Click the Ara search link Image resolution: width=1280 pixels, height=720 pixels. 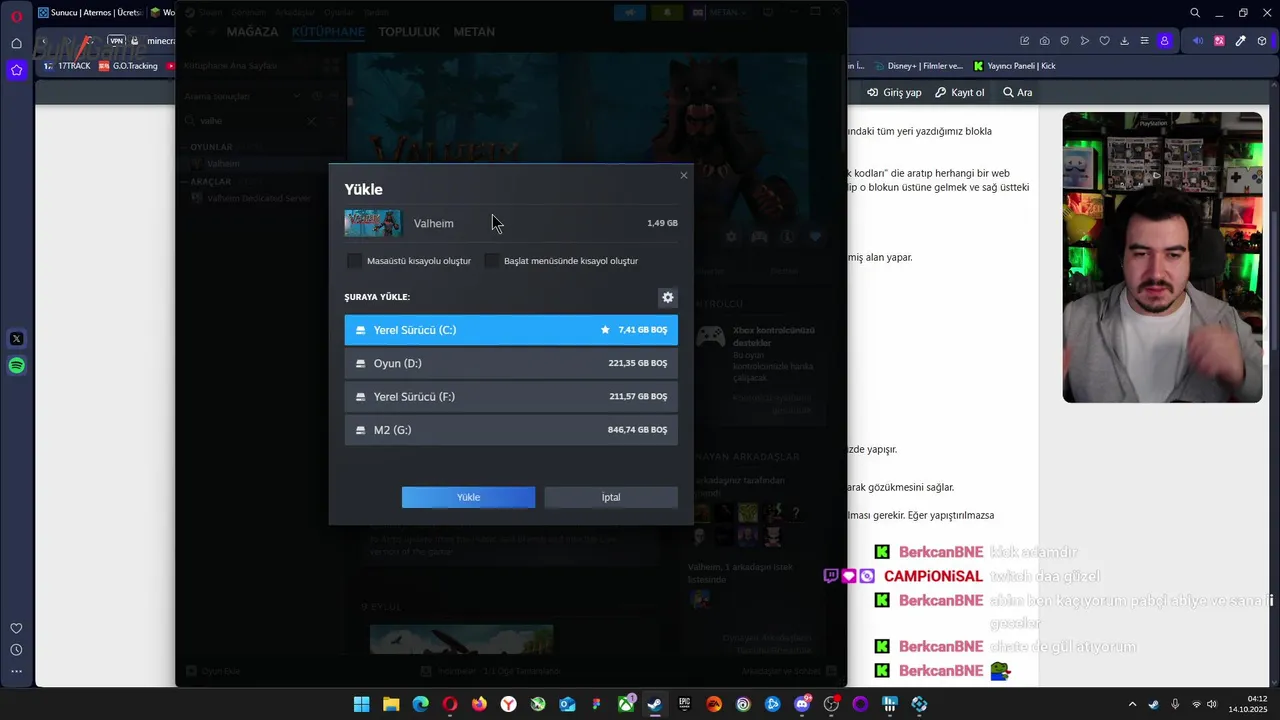[x=1018, y=92]
